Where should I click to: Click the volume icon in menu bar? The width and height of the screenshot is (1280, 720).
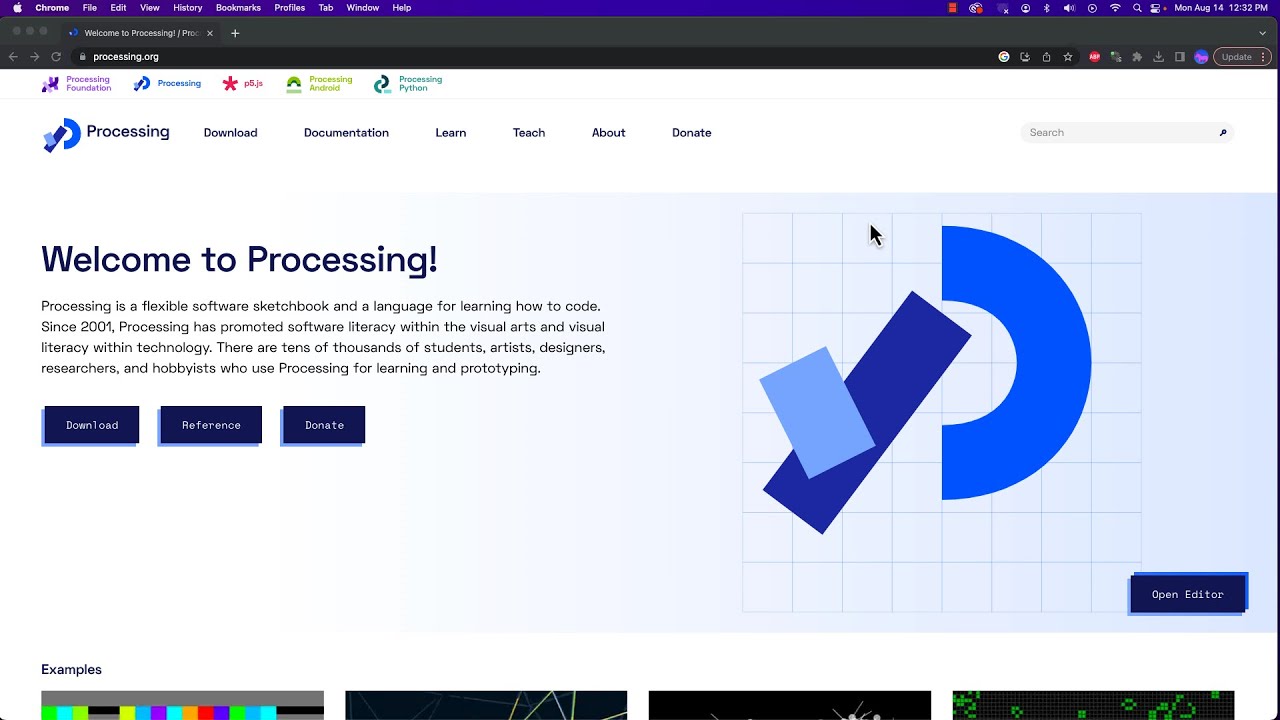pyautogui.click(x=1069, y=8)
